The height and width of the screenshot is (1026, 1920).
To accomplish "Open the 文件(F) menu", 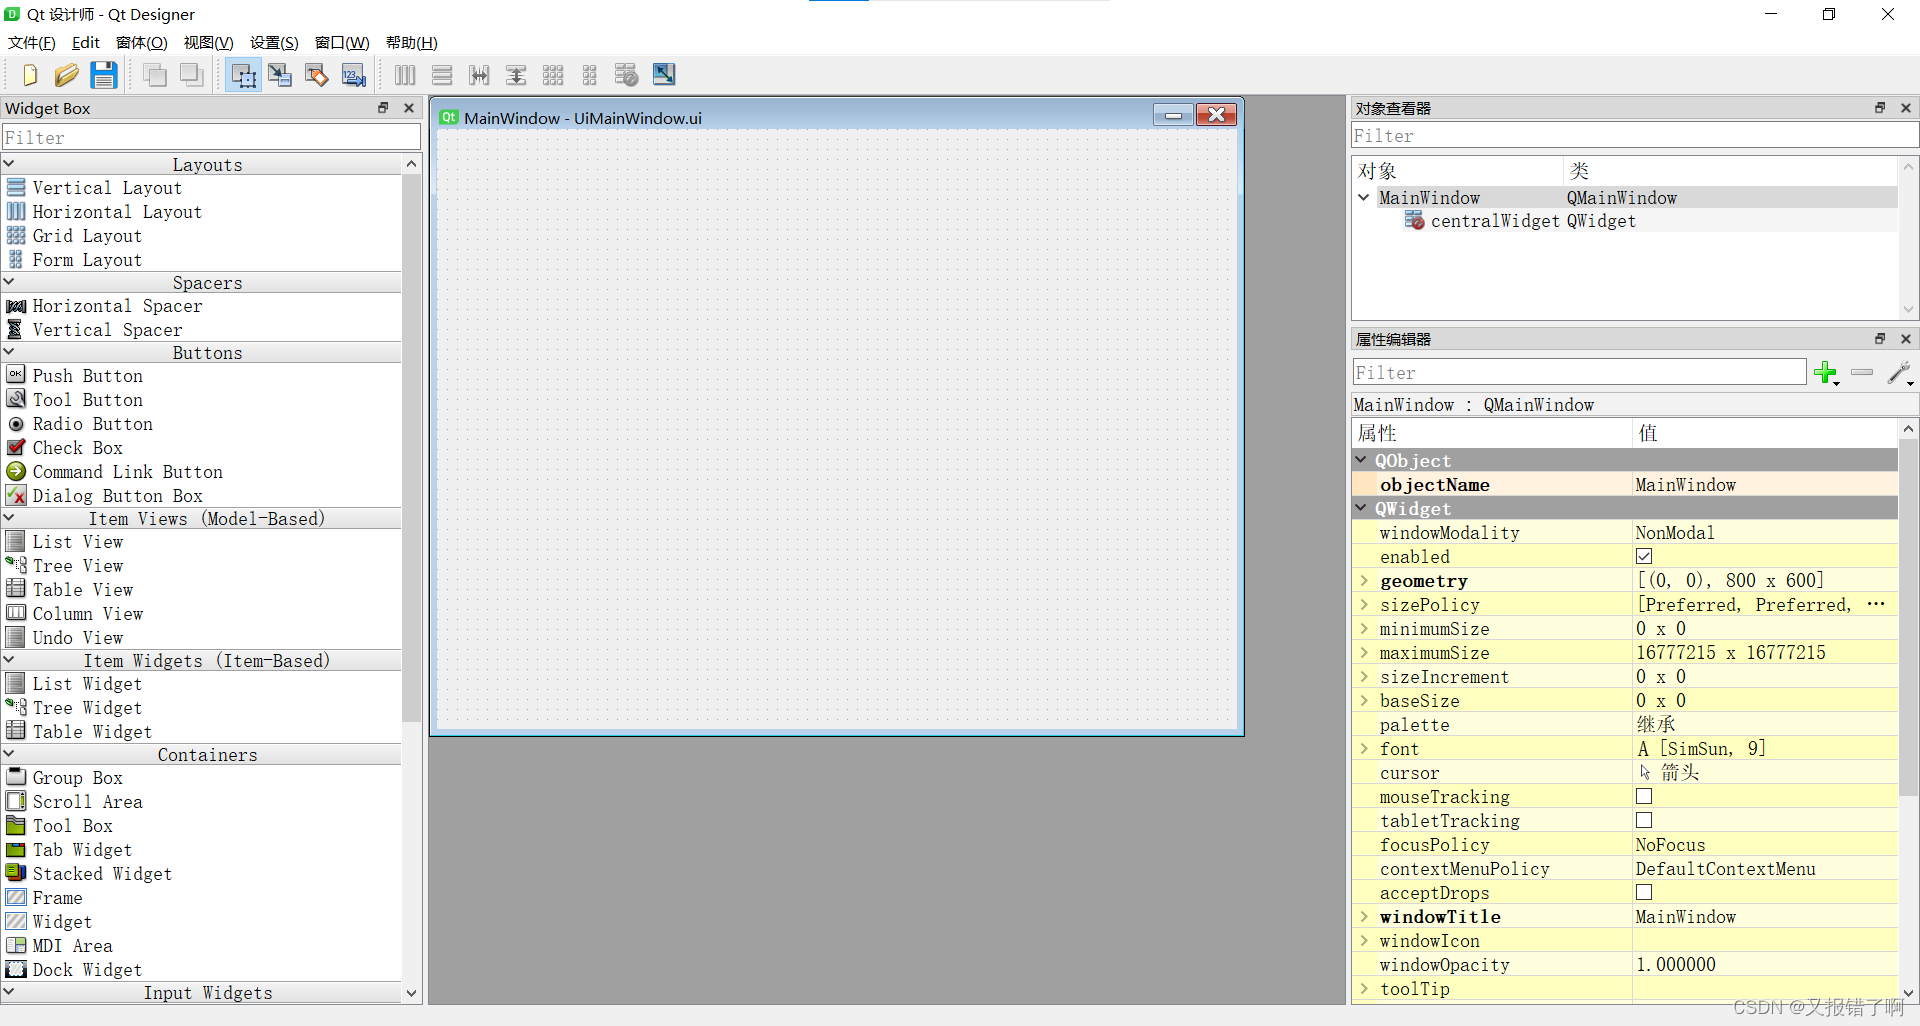I will coord(32,43).
